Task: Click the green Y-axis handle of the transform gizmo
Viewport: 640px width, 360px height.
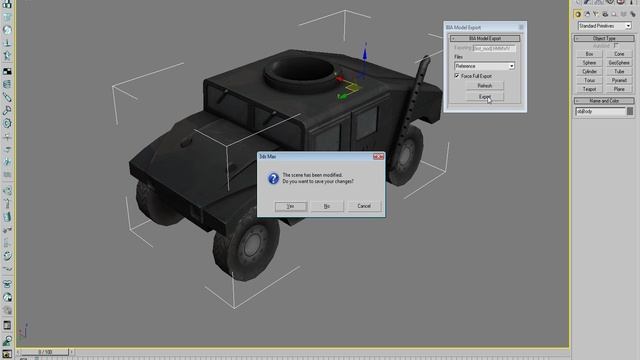Action: [342, 97]
